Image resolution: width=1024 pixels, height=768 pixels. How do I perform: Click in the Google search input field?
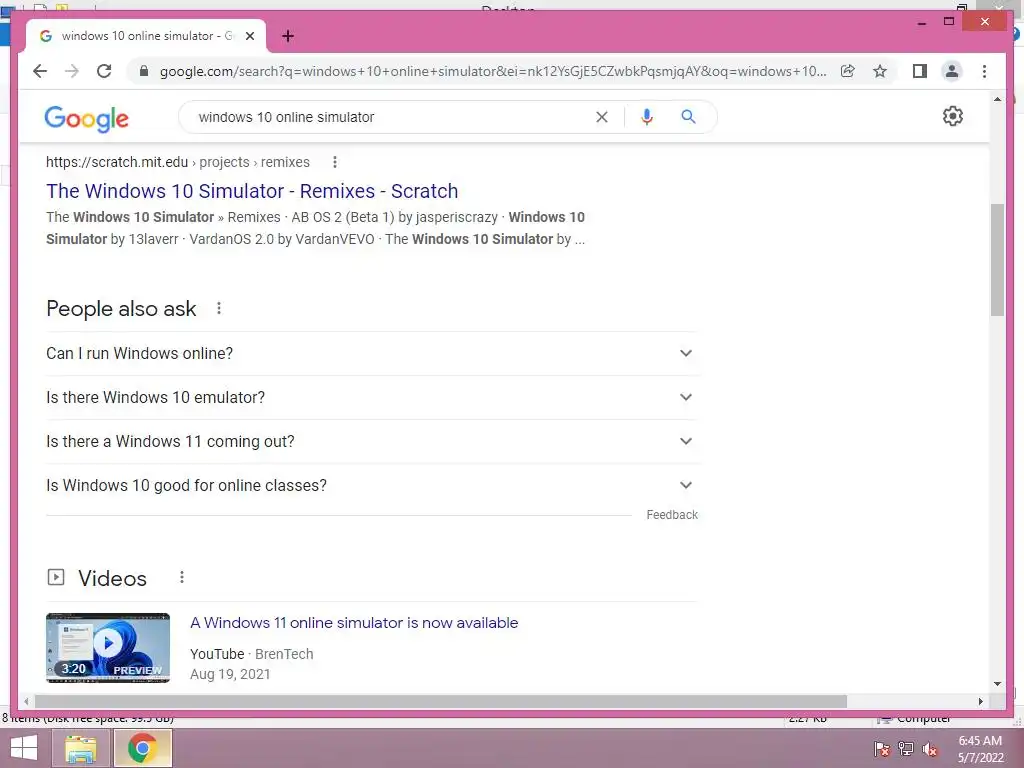pos(392,117)
